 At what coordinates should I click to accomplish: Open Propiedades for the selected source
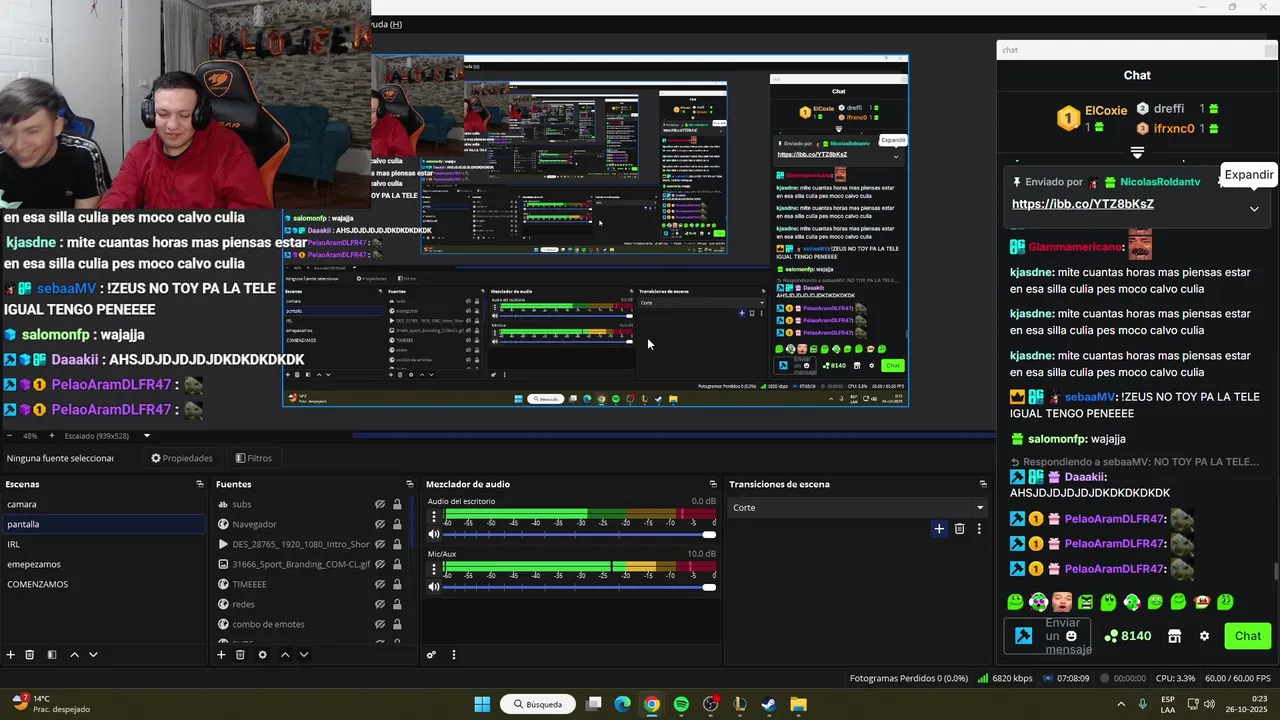click(182, 458)
